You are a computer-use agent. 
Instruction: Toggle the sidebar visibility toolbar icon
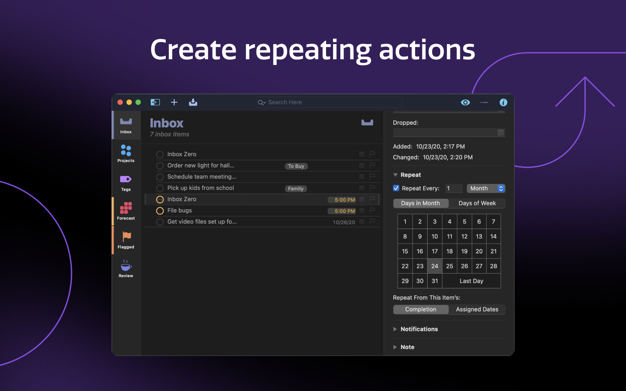[155, 102]
